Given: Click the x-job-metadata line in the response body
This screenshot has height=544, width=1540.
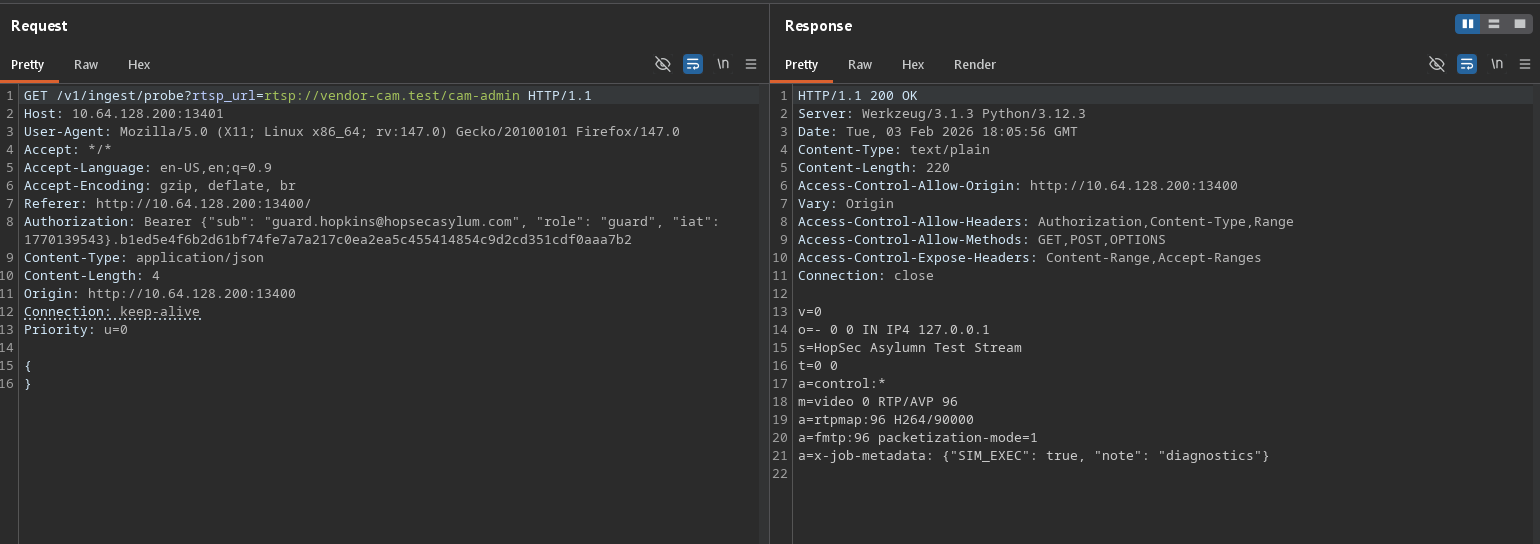Looking at the screenshot, I should [1033, 456].
